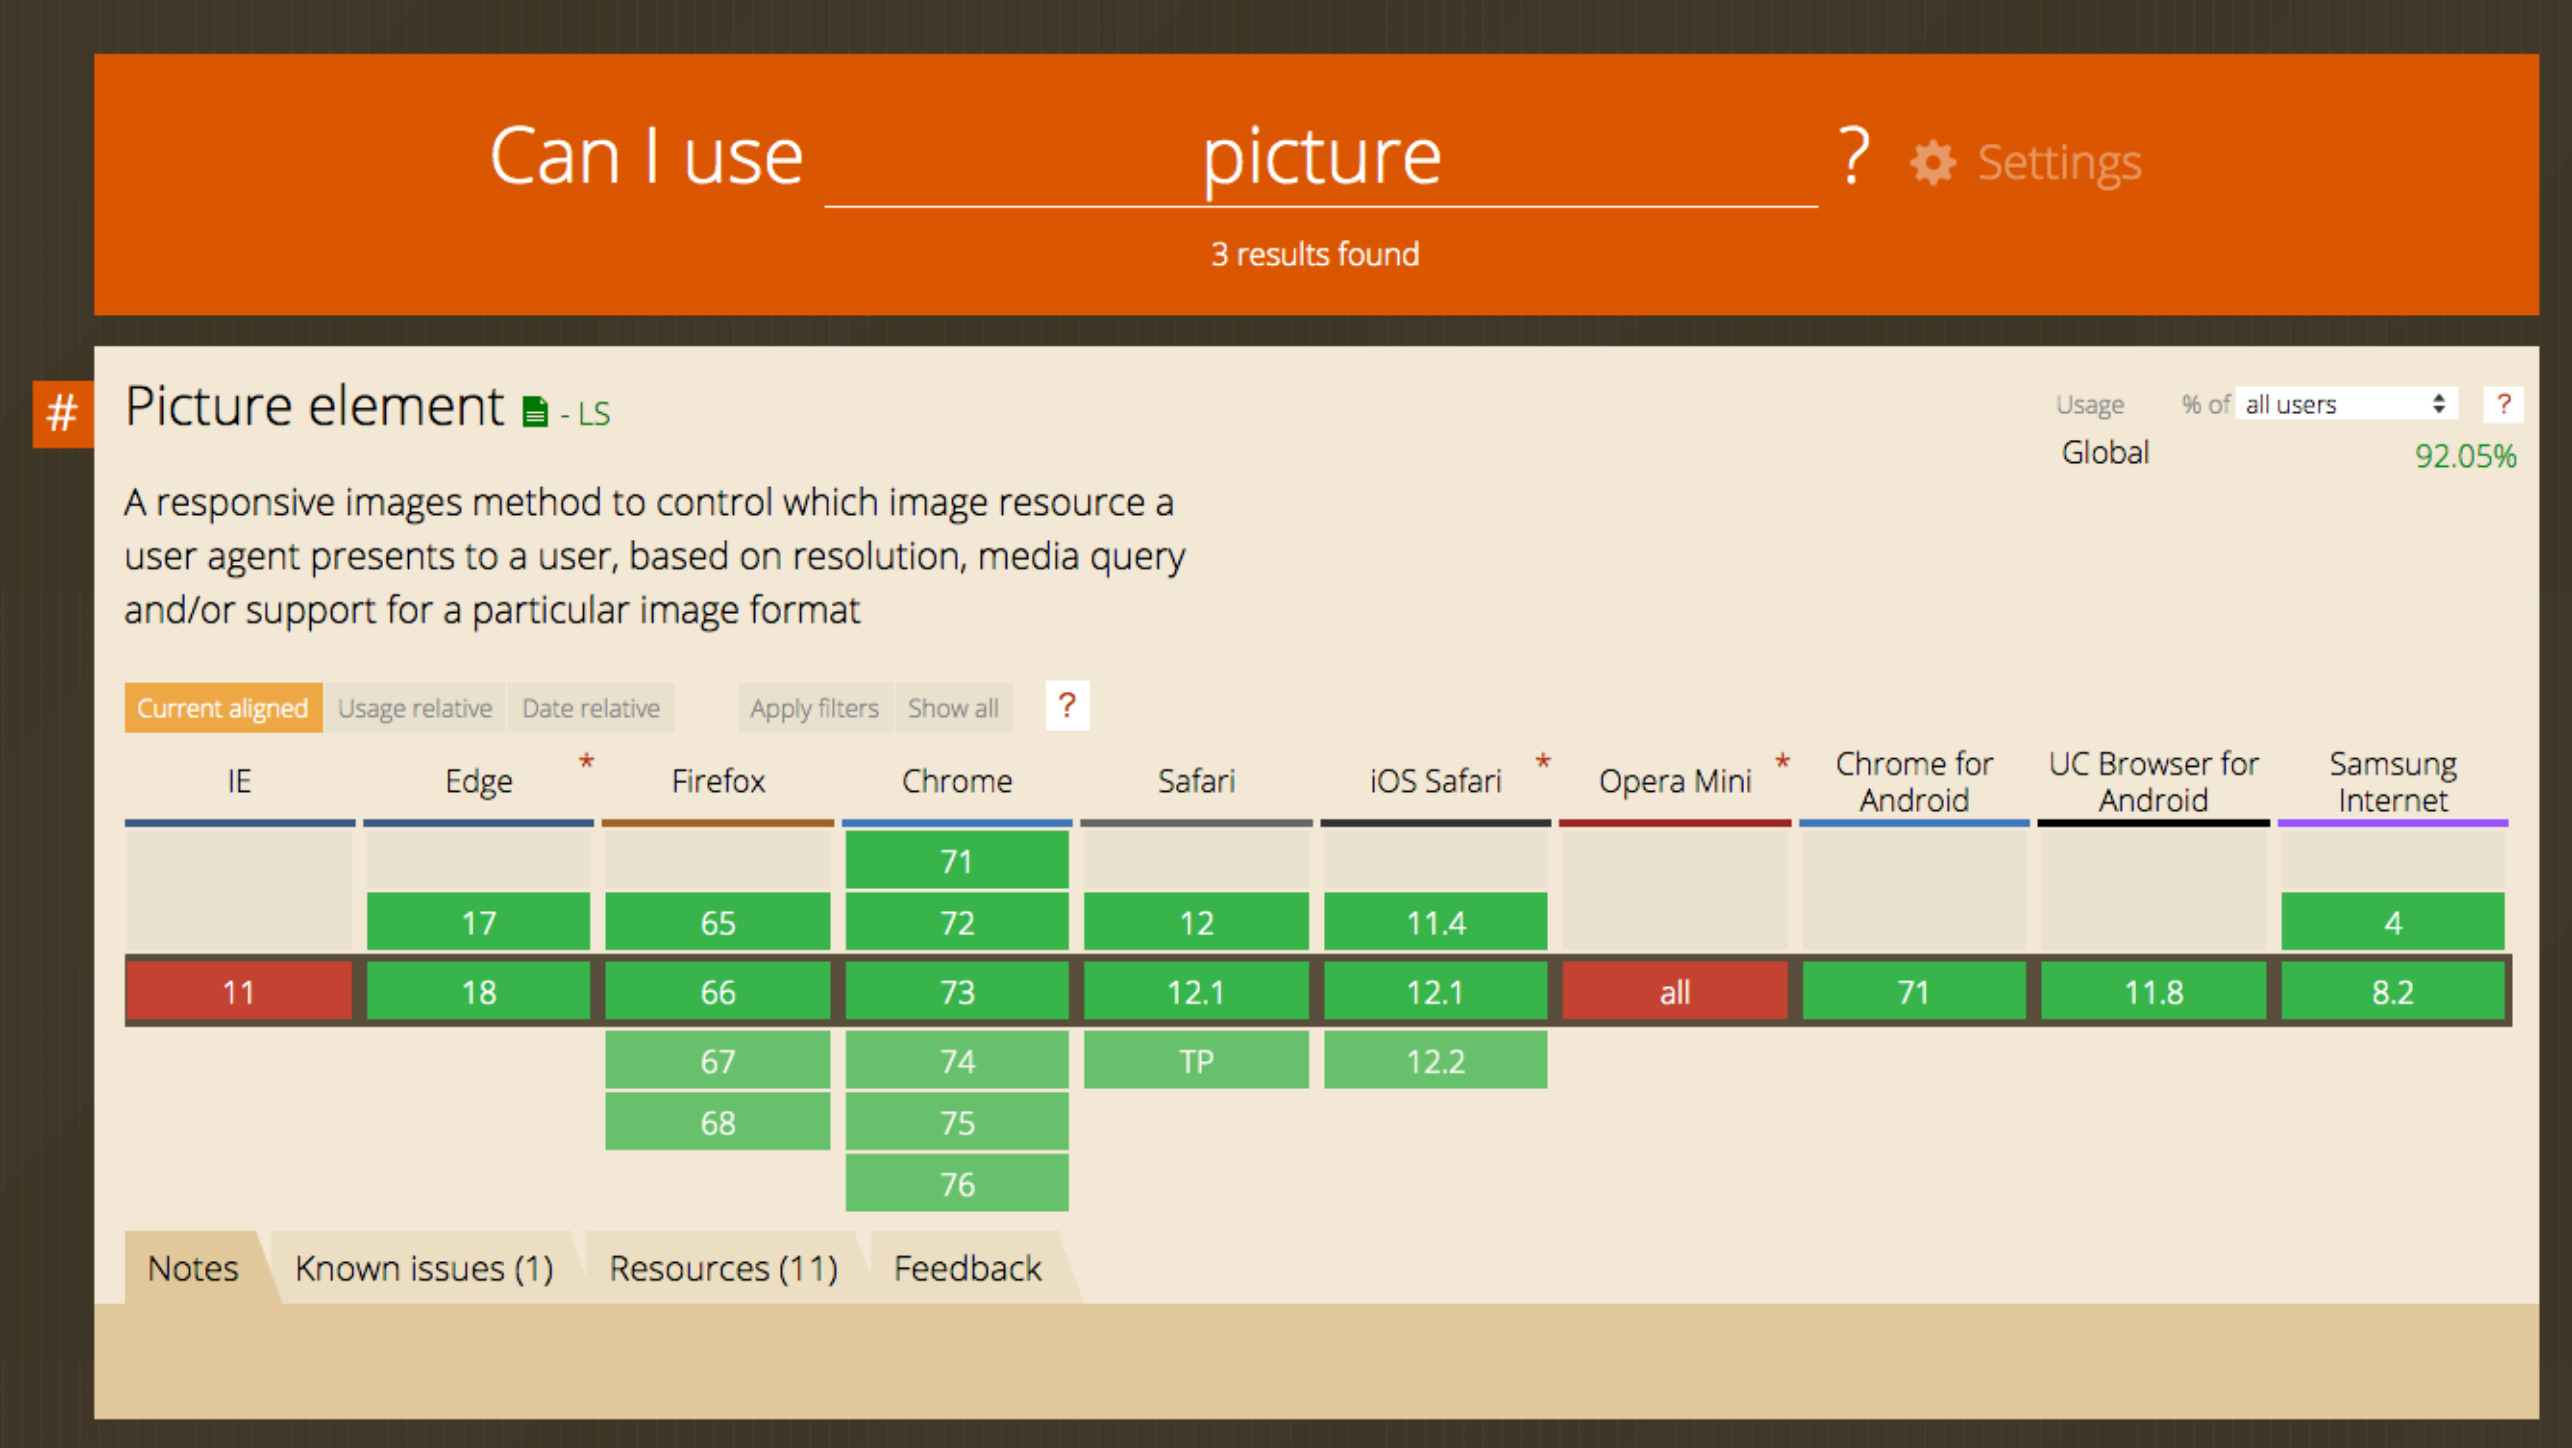This screenshot has height=1448, width=2572.
Task: Open the usage help question mark icon
Action: pyautogui.click(x=2502, y=405)
